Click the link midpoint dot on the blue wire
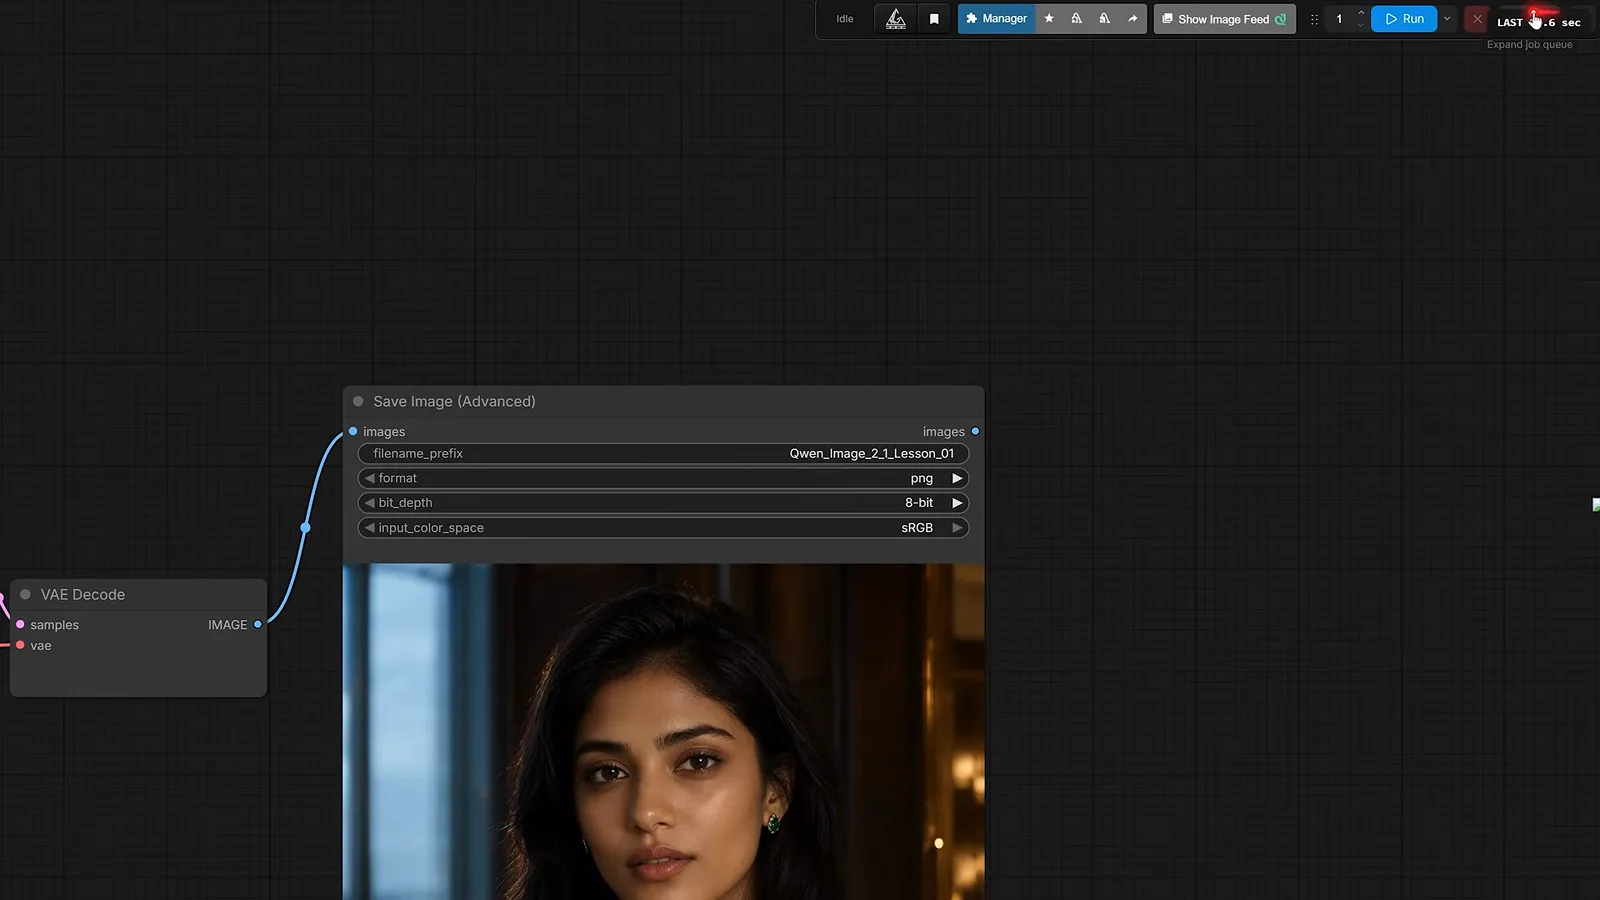 pos(306,527)
